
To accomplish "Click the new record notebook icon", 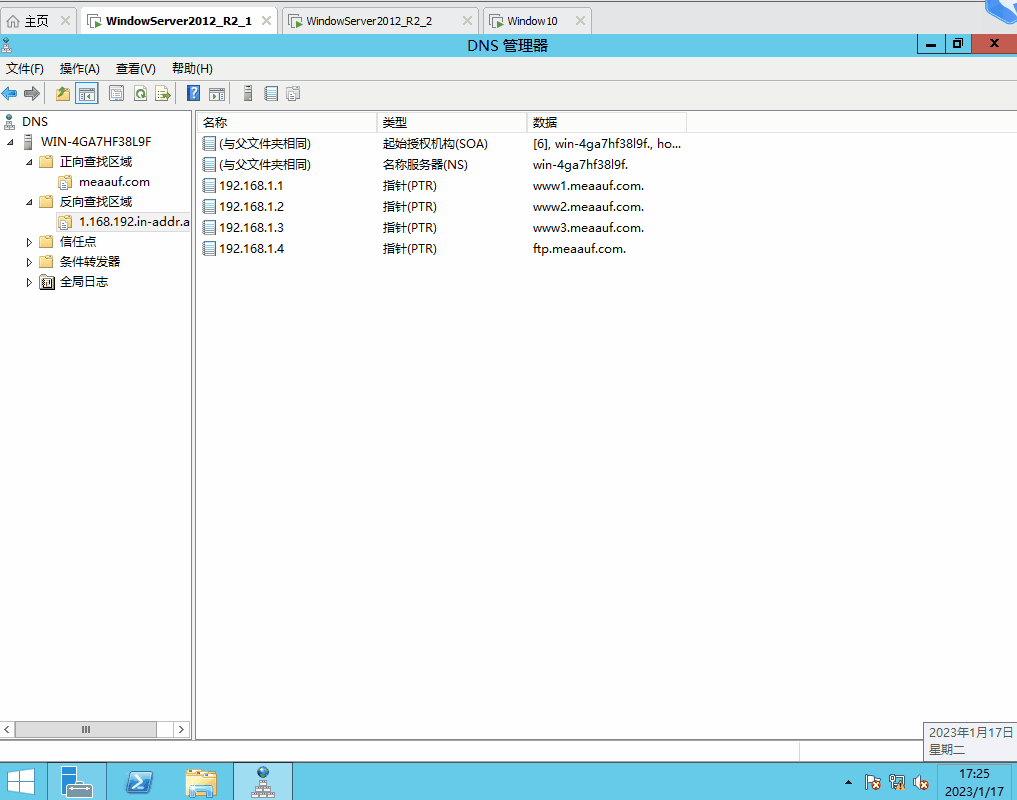I will [271, 93].
